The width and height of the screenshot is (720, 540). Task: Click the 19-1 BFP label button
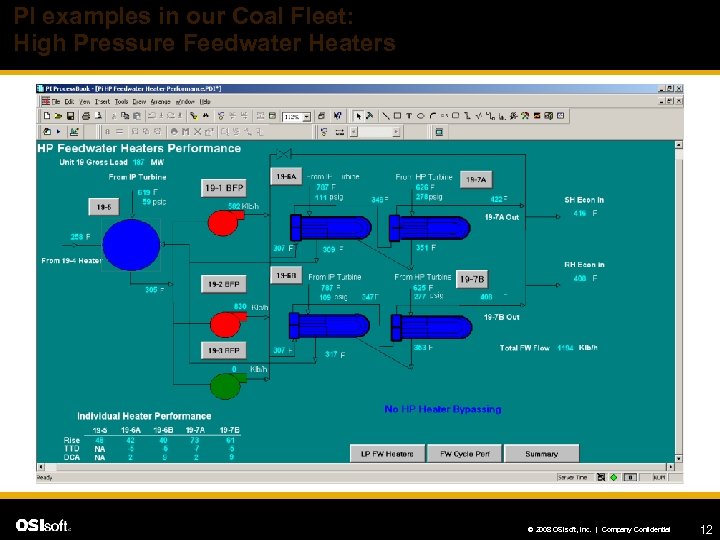[224, 188]
